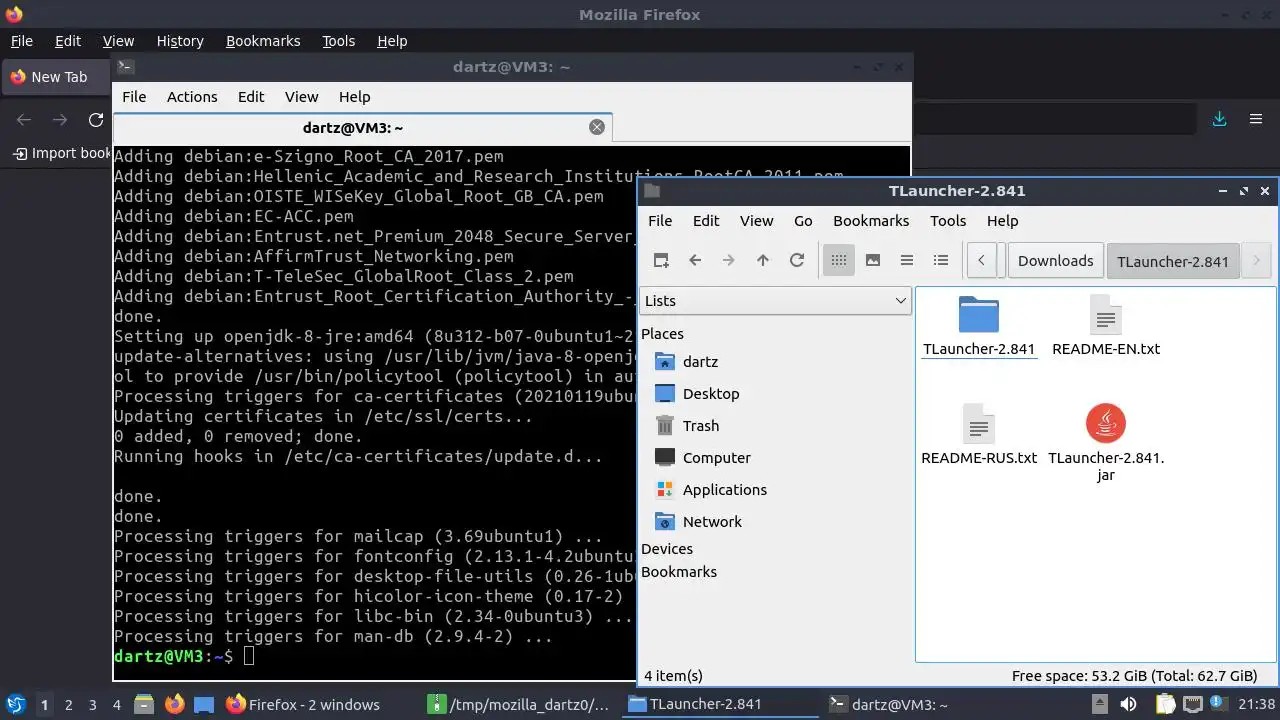The width and height of the screenshot is (1280, 720).
Task: Switch to virtual desktop 4
Action: coord(116,705)
